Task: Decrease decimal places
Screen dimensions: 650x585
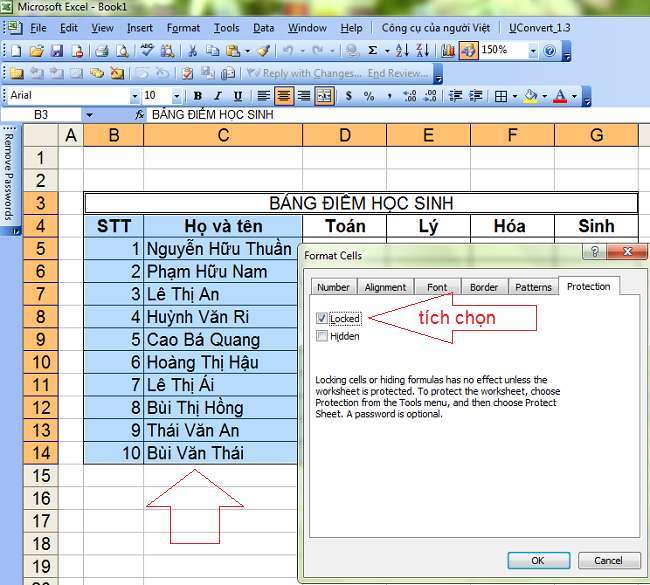Action: pyautogui.click(x=431, y=96)
